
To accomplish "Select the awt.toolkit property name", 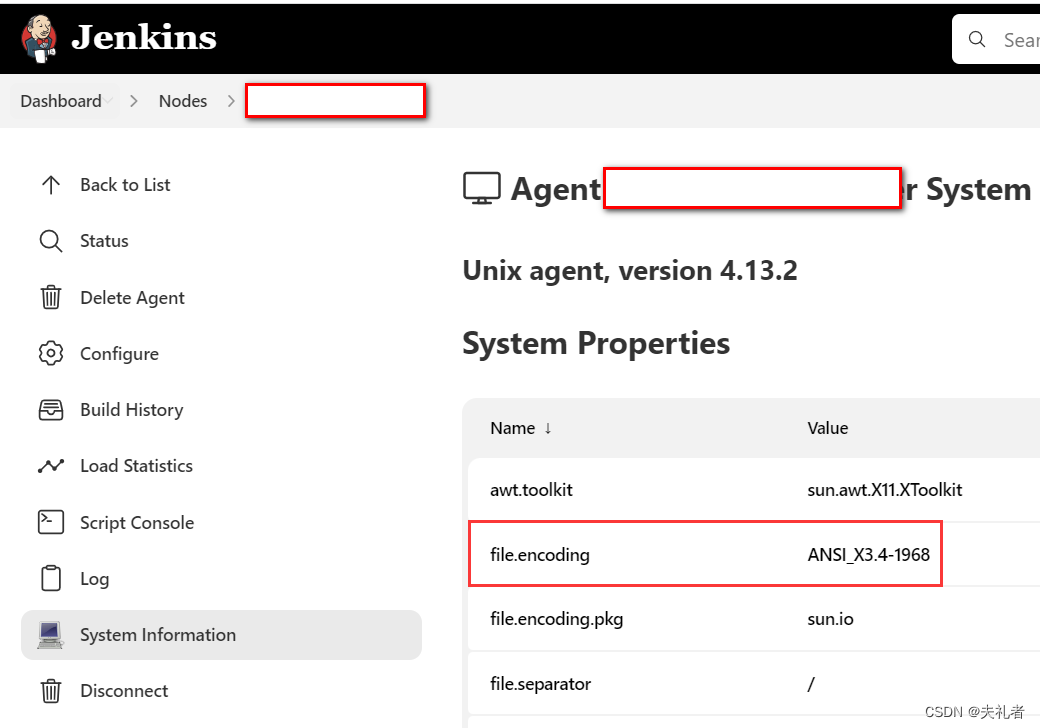I will pos(531,490).
